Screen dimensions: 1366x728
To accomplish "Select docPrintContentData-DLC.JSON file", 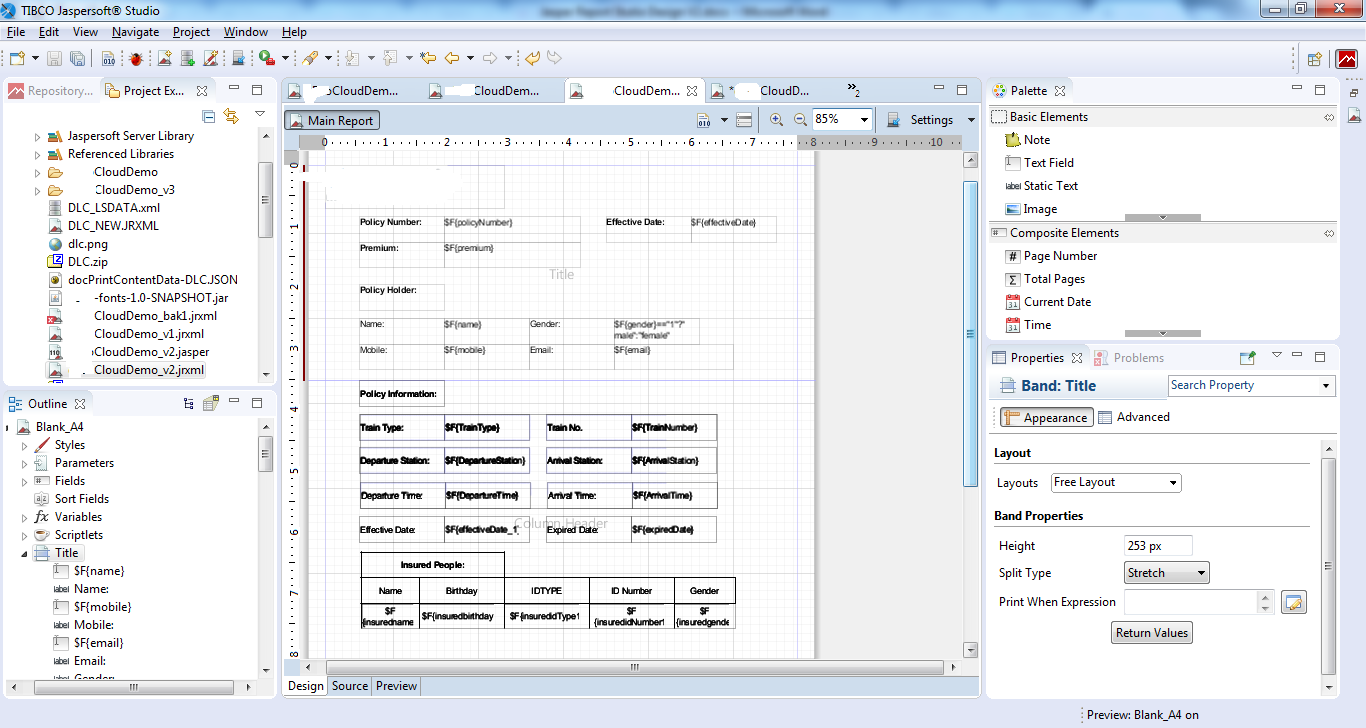I will (143, 280).
